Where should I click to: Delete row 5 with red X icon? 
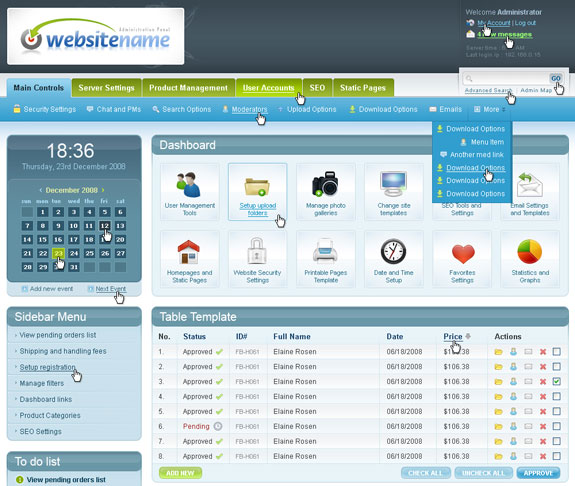pos(543,412)
